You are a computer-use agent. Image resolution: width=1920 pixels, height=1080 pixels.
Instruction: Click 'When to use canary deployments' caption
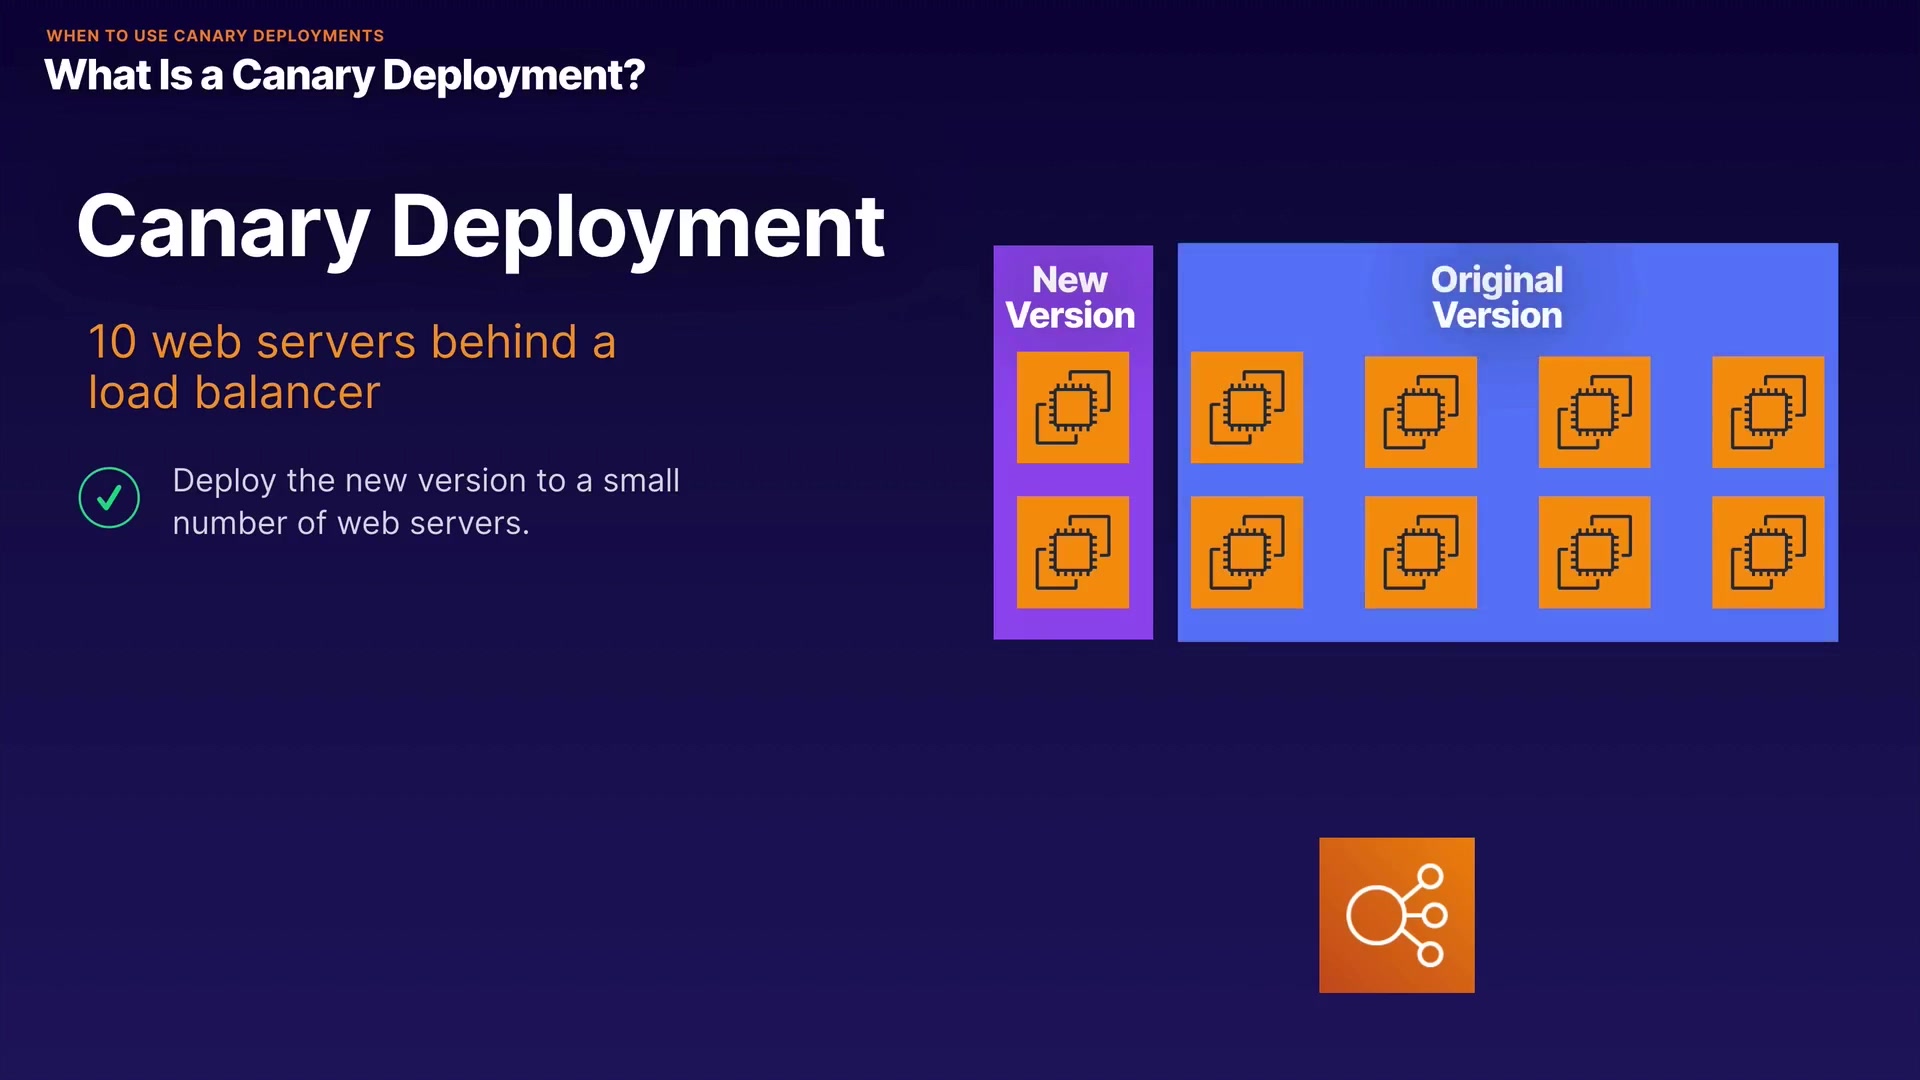tap(215, 36)
